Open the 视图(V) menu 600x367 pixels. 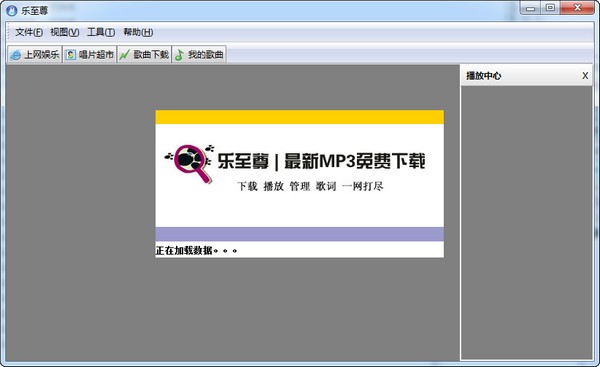coord(65,32)
